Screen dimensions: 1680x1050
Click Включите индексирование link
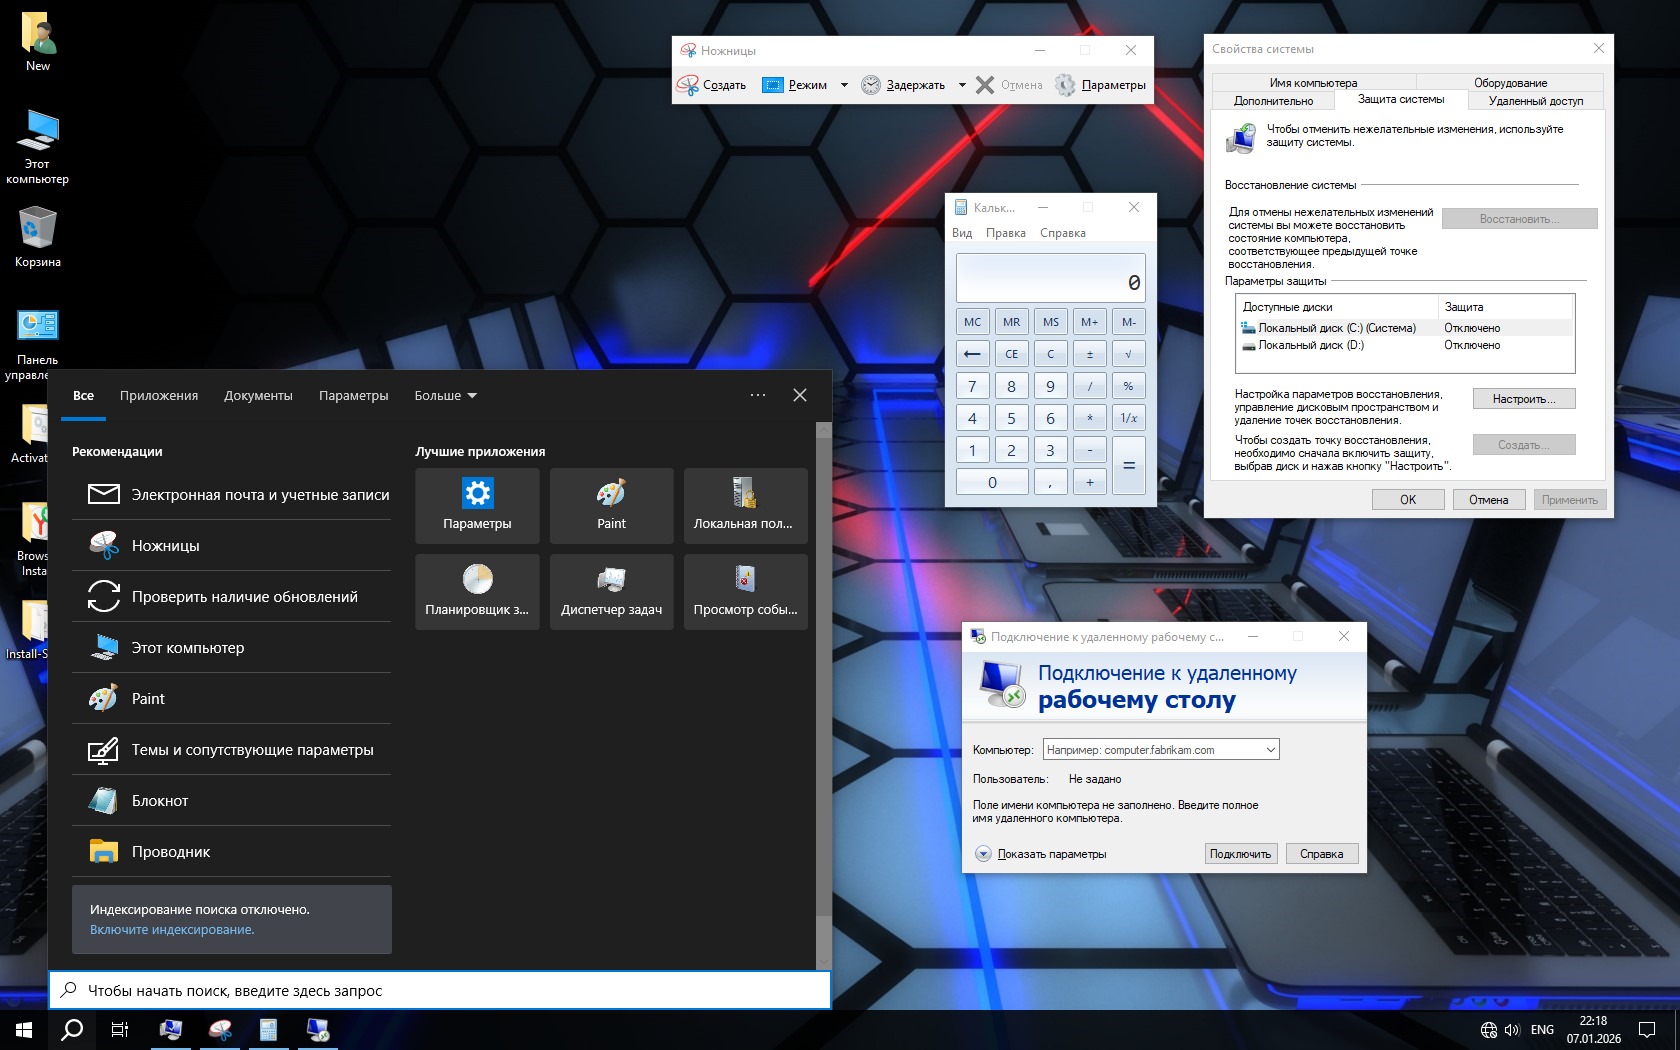pos(172,930)
